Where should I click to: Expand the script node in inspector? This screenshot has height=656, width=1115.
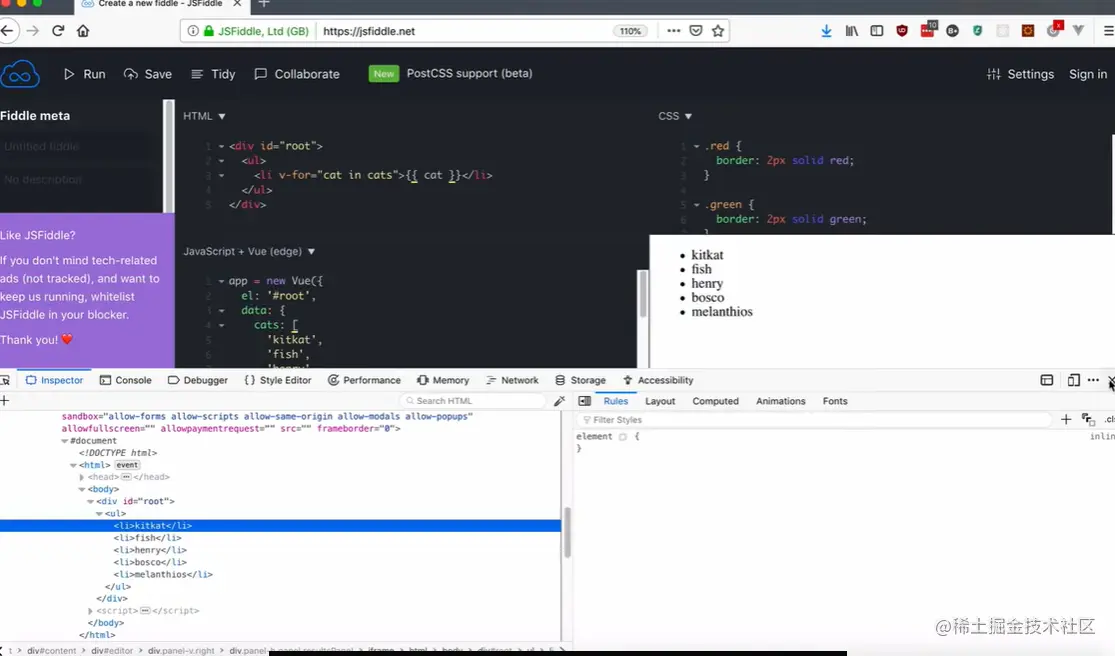(90, 611)
